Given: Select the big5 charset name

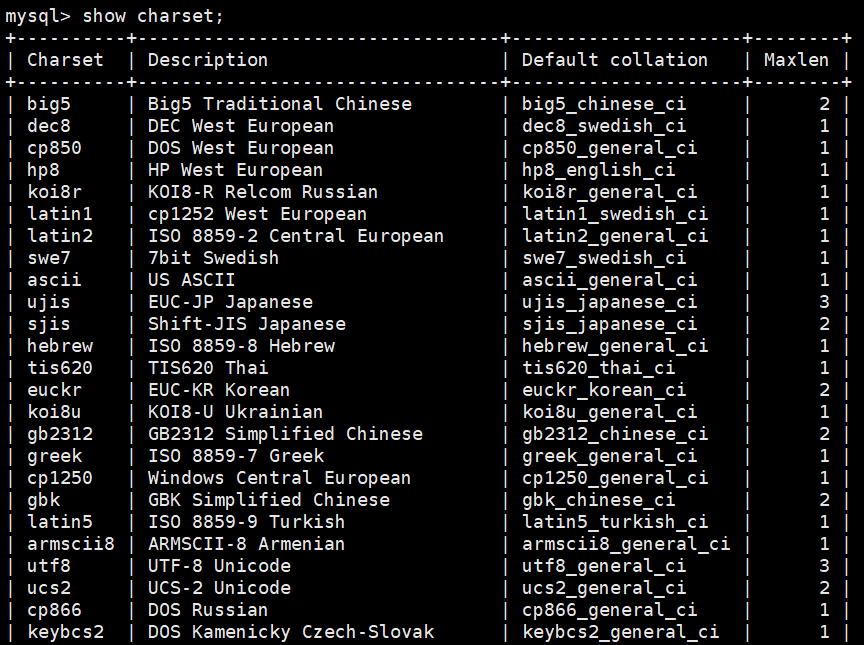Looking at the screenshot, I should pyautogui.click(x=49, y=104).
